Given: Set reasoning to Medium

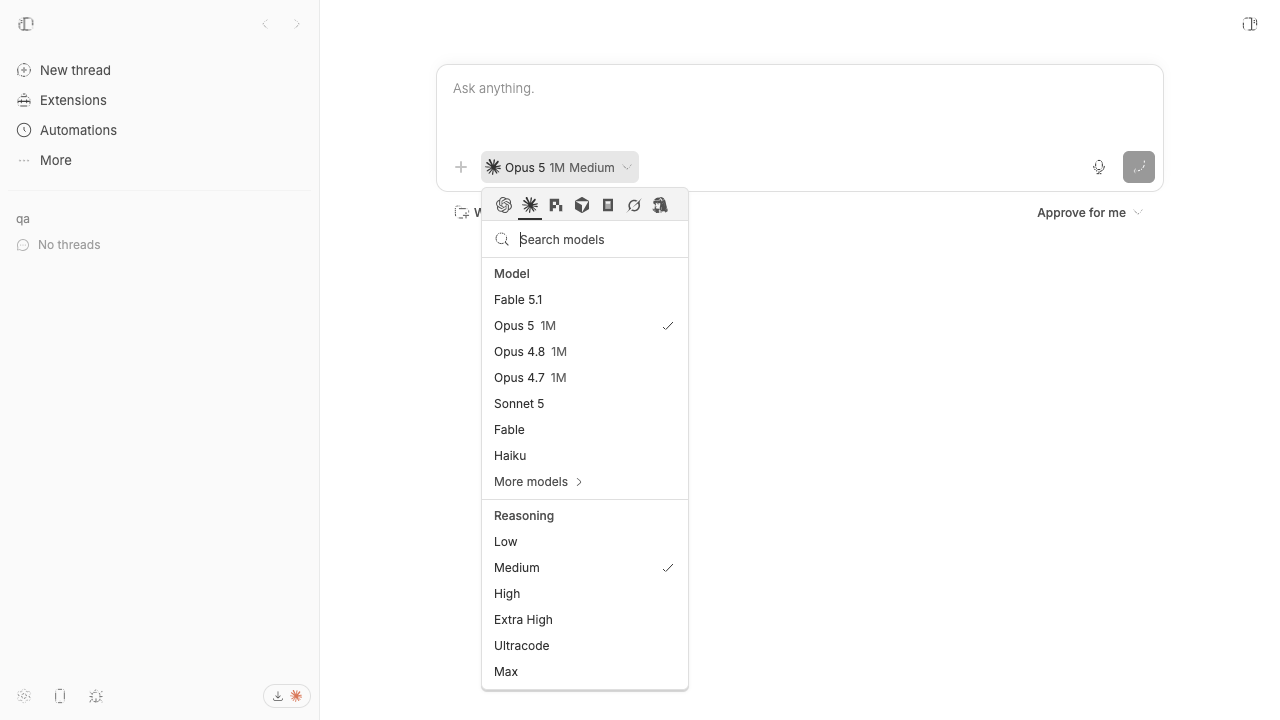Looking at the screenshot, I should (x=585, y=567).
